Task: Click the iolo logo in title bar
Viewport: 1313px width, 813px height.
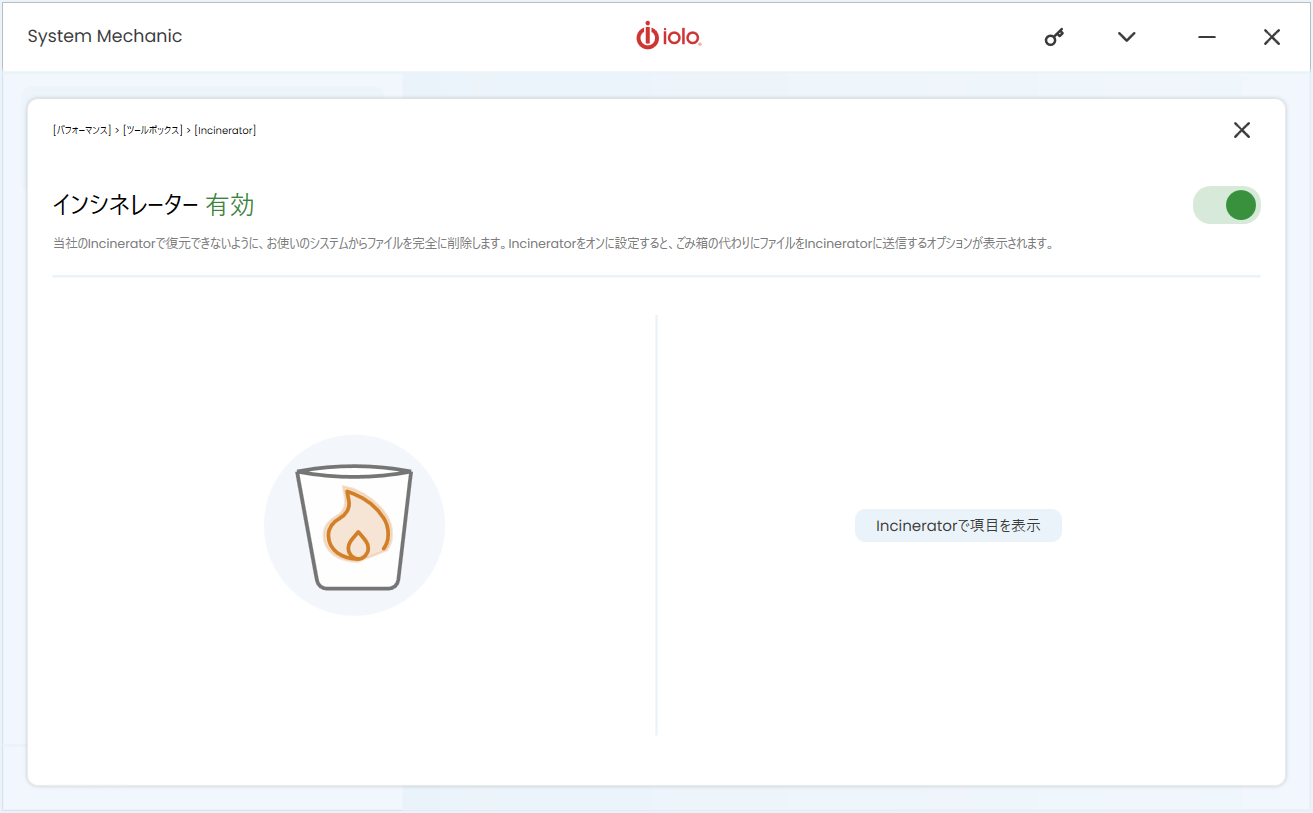Action: tap(668, 37)
